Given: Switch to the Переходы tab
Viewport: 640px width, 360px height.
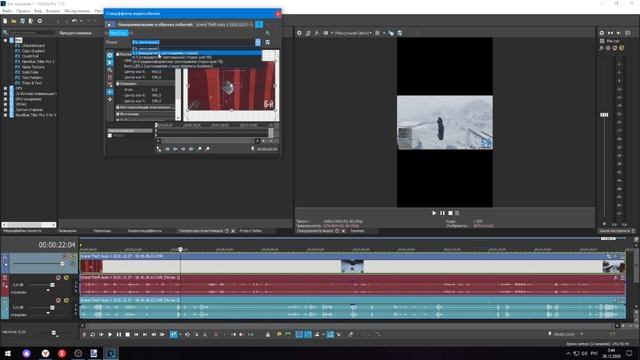Looking at the screenshot, I should click(102, 231).
